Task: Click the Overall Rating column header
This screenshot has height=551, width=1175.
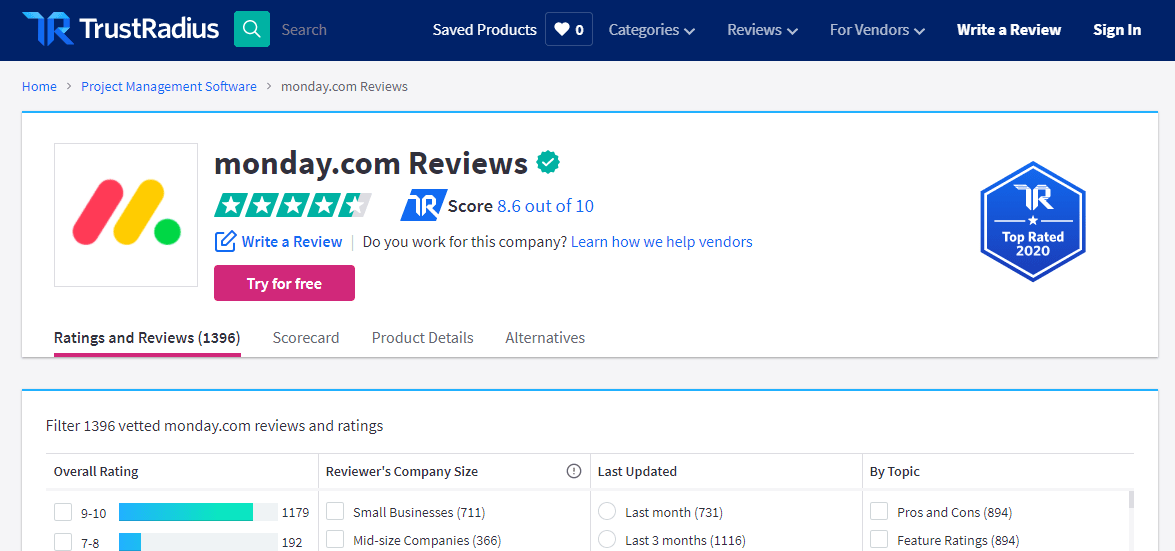Action: coord(96,472)
